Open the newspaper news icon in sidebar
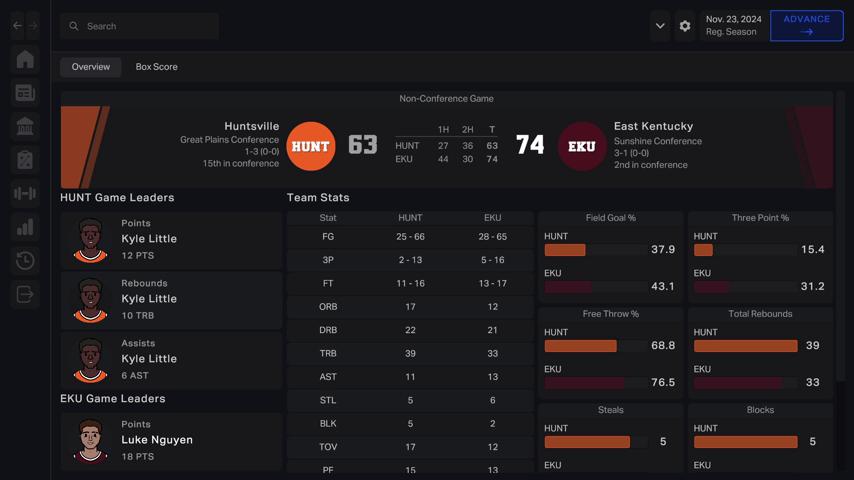854x480 pixels. 25,93
